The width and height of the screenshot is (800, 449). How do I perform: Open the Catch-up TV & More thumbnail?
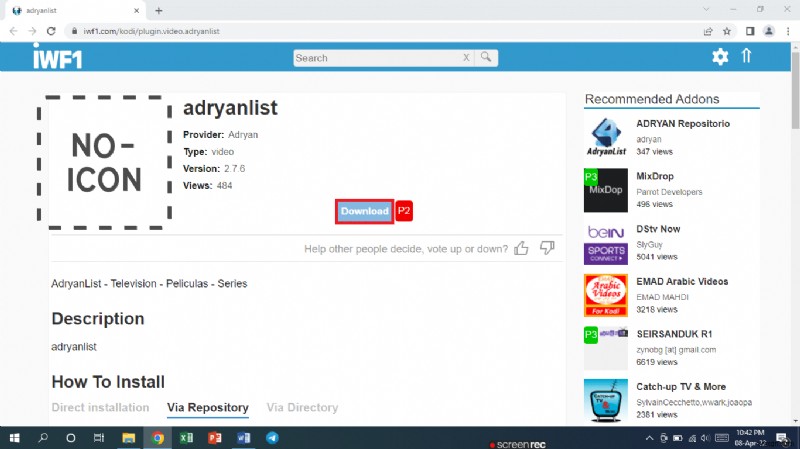click(606, 401)
